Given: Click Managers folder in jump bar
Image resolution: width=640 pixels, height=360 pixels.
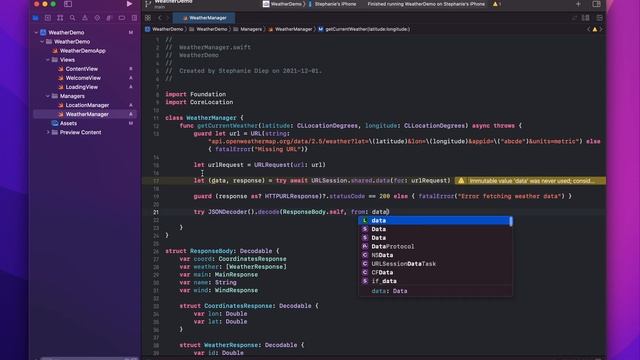Looking at the screenshot, I should pos(247,29).
